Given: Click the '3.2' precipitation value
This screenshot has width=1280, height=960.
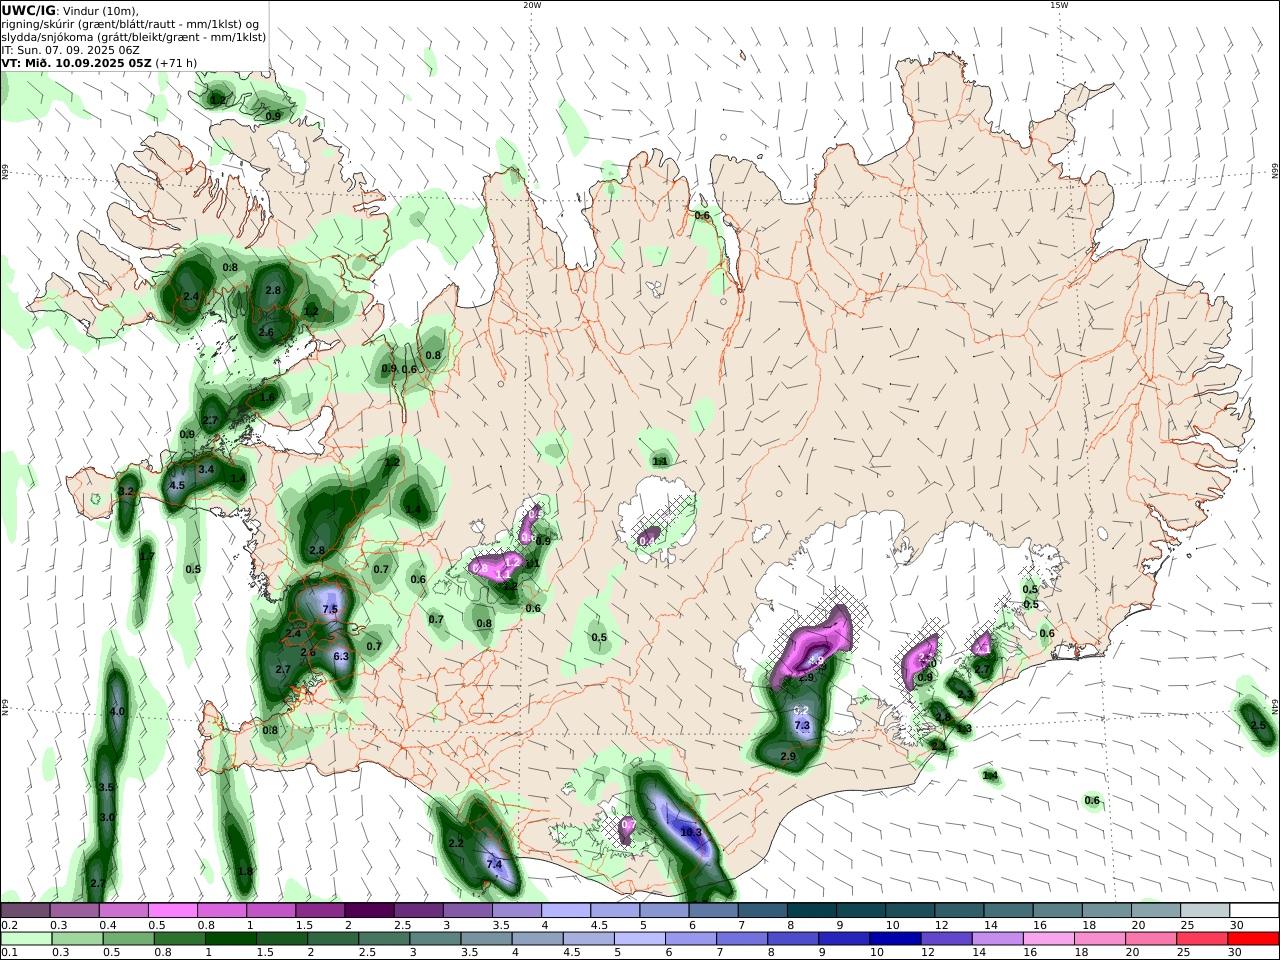Looking at the screenshot, I should tap(126, 492).
